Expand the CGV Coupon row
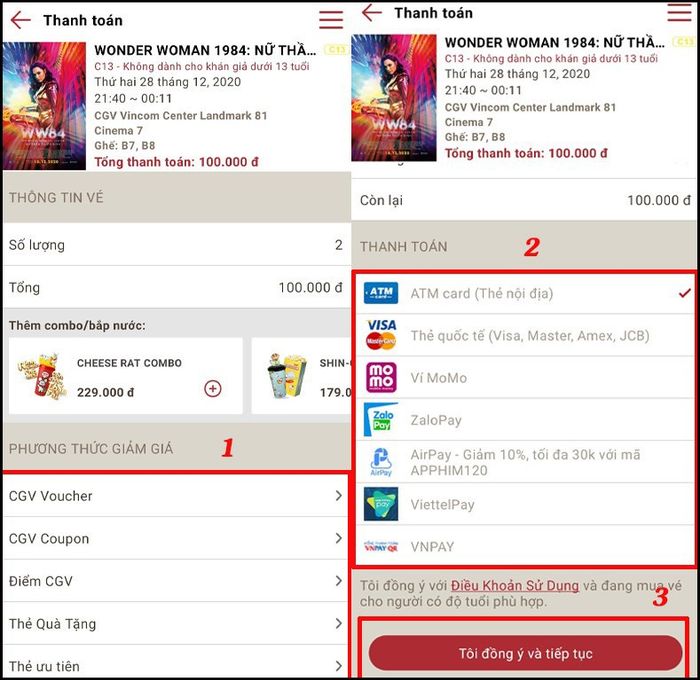This screenshot has height=680, width=700. click(175, 538)
